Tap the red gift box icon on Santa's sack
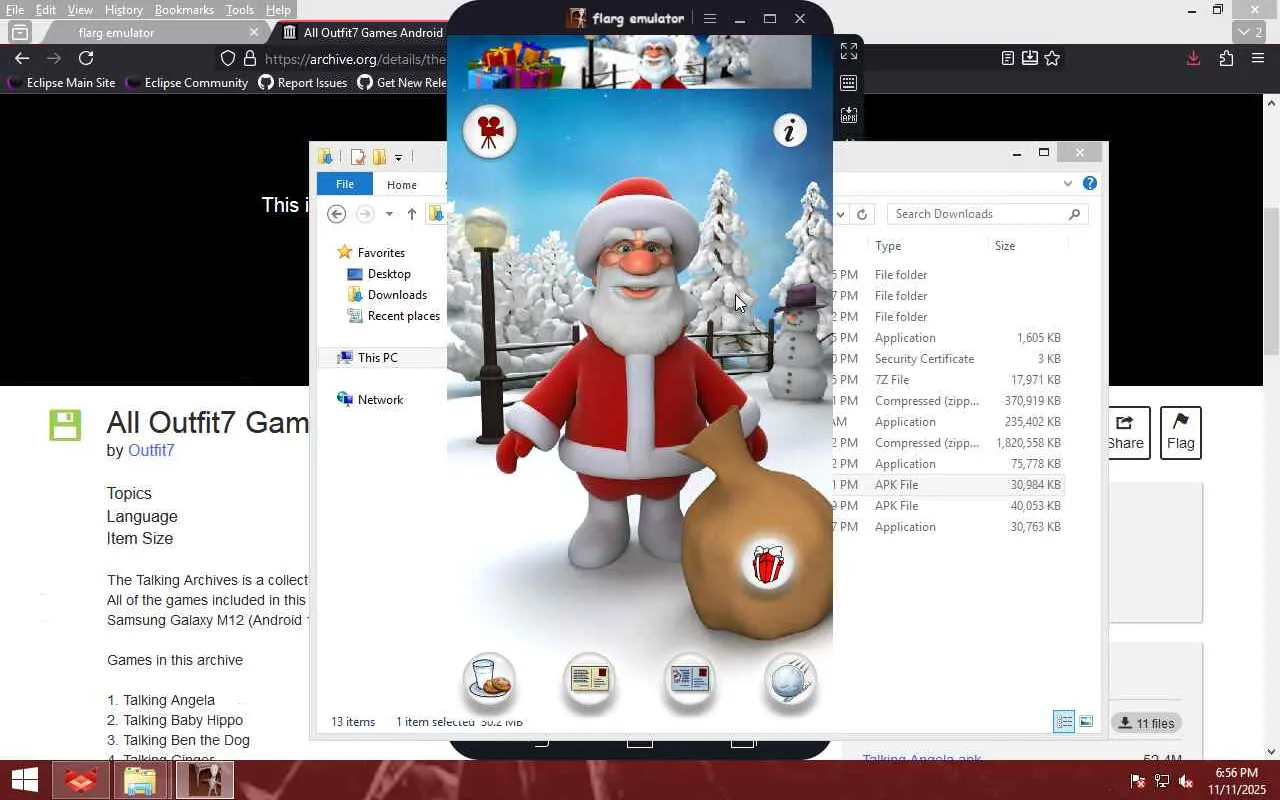Screen dimensions: 1280x800 (x=768, y=564)
